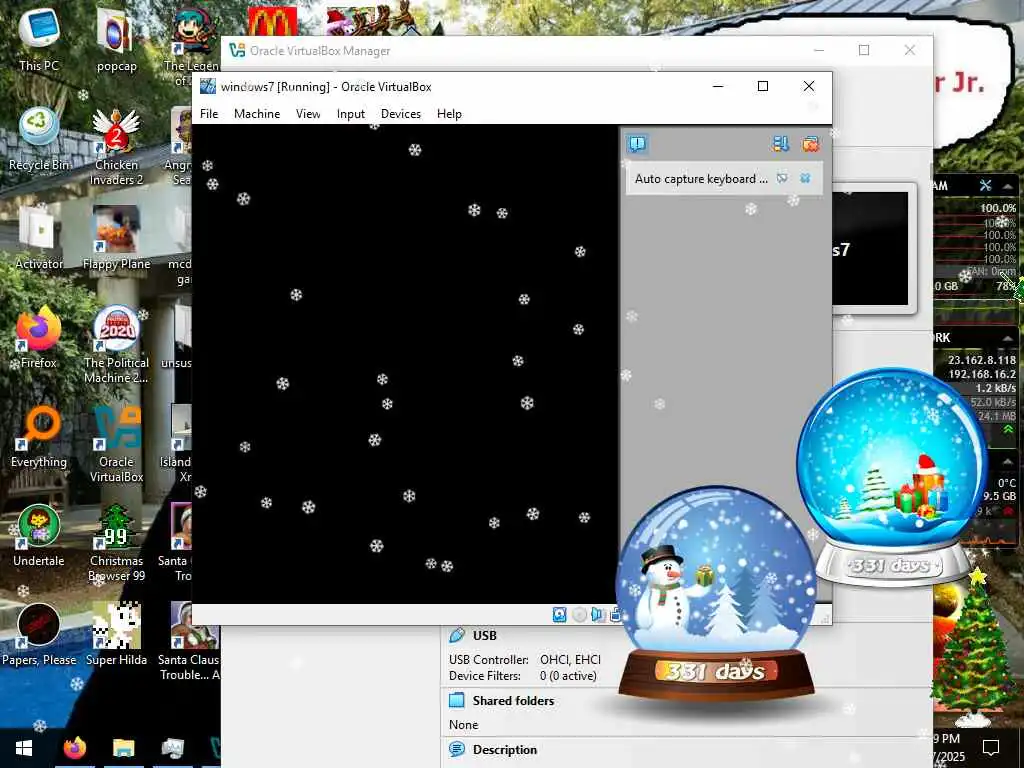This screenshot has width=1024, height=768.
Task: Open the Input menu
Action: [x=351, y=114]
